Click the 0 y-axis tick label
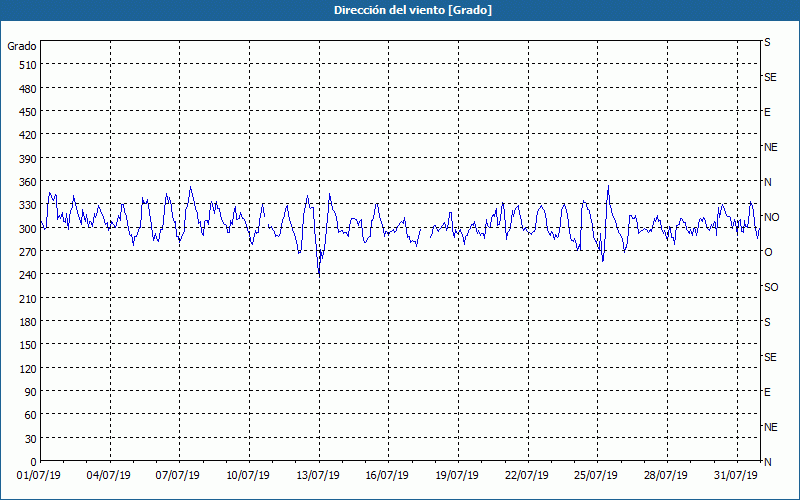800x500 pixels. point(34,462)
